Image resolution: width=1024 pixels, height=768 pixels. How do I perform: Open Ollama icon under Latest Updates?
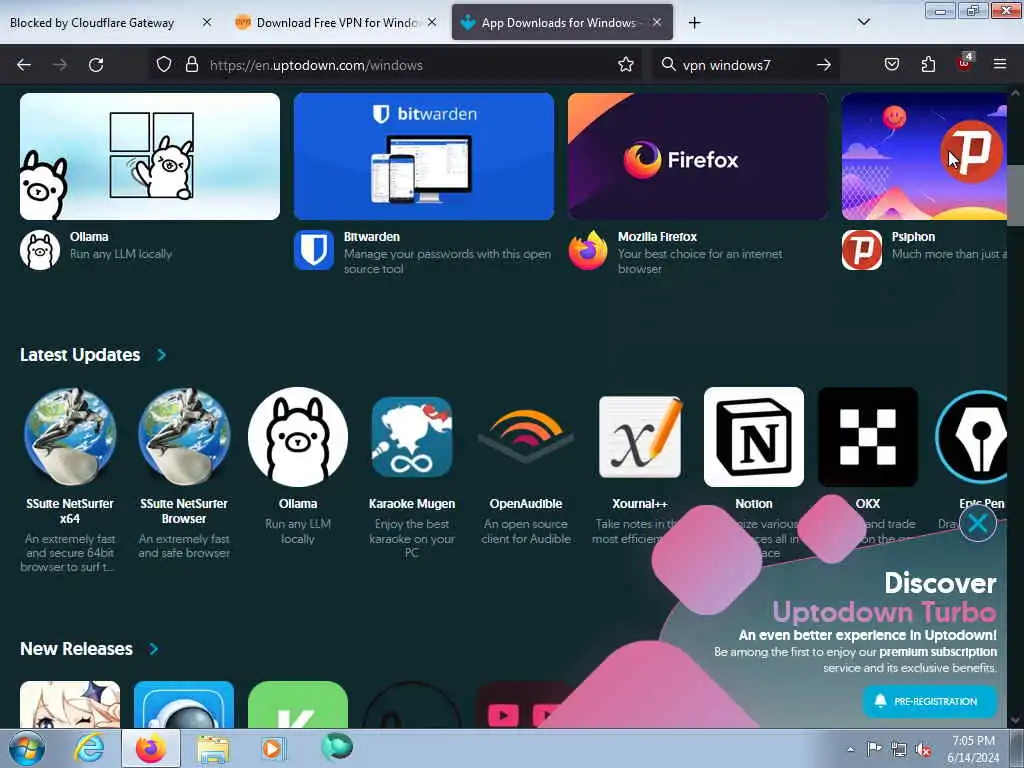pyautogui.click(x=298, y=436)
